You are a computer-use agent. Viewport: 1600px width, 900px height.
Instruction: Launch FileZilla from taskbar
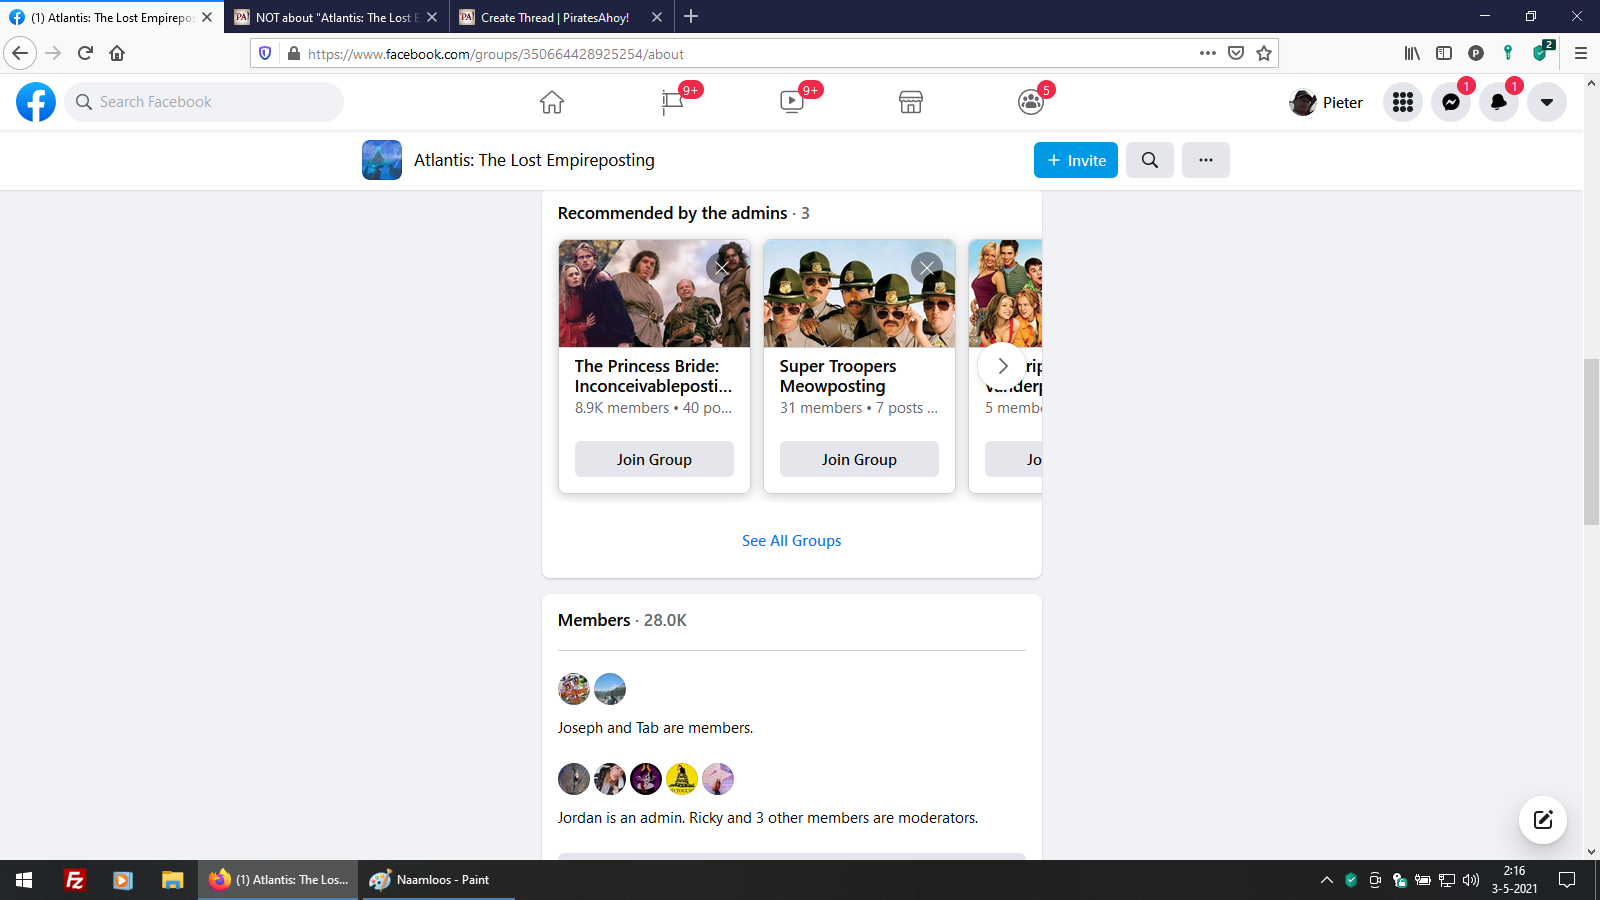pos(74,880)
